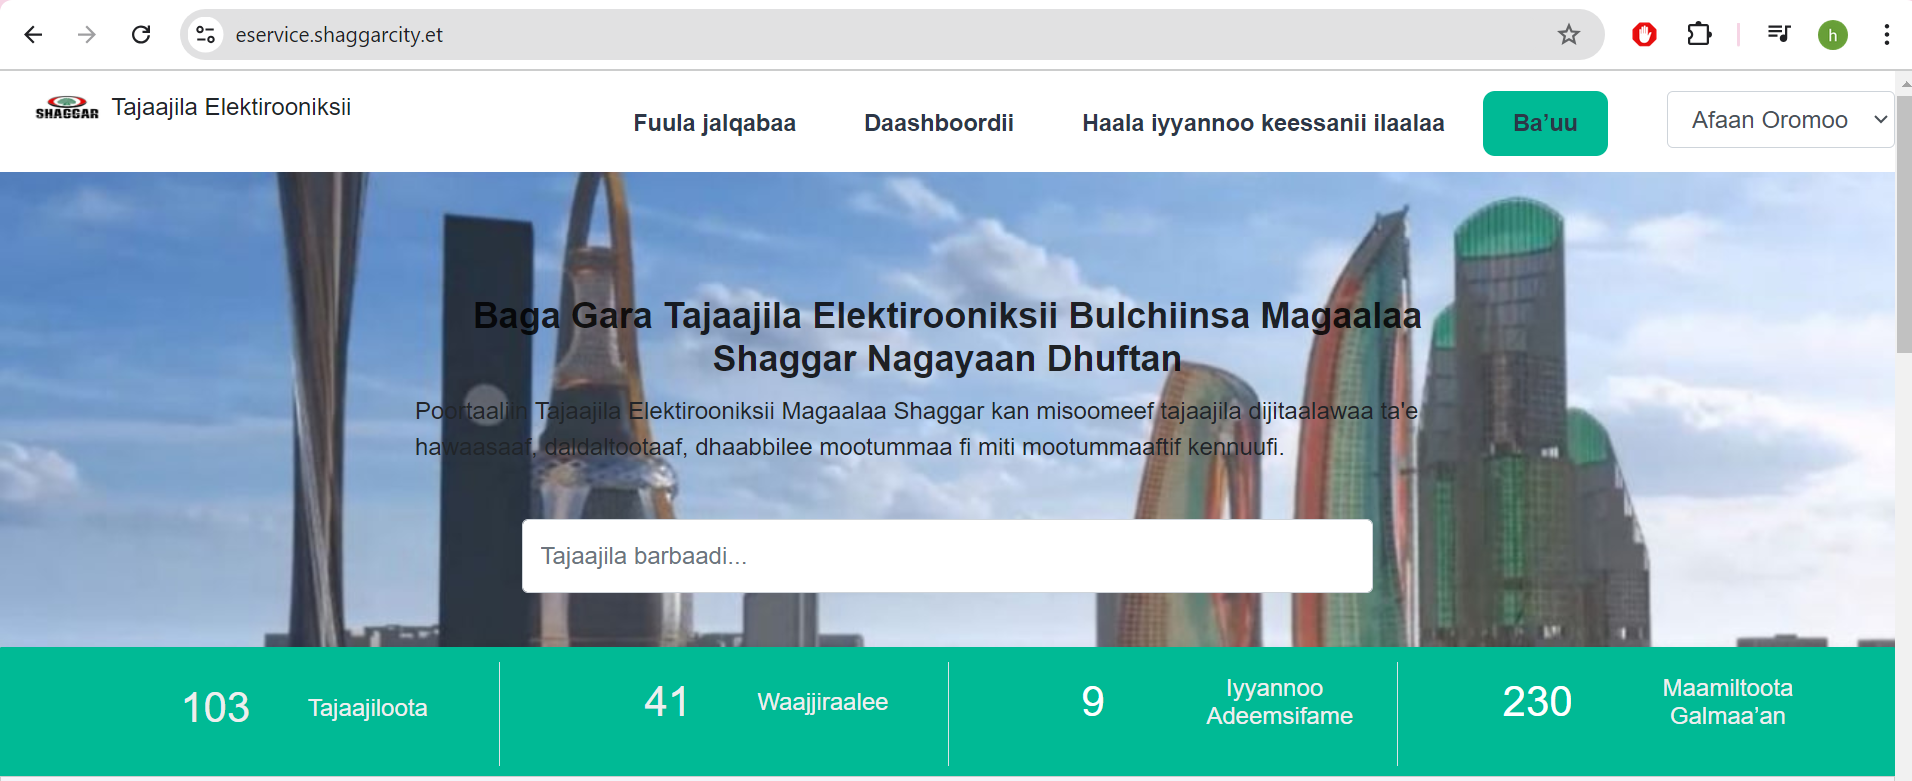Click Tajaajila Elektirooniksii site title
This screenshot has height=781, width=1912.
pos(231,107)
